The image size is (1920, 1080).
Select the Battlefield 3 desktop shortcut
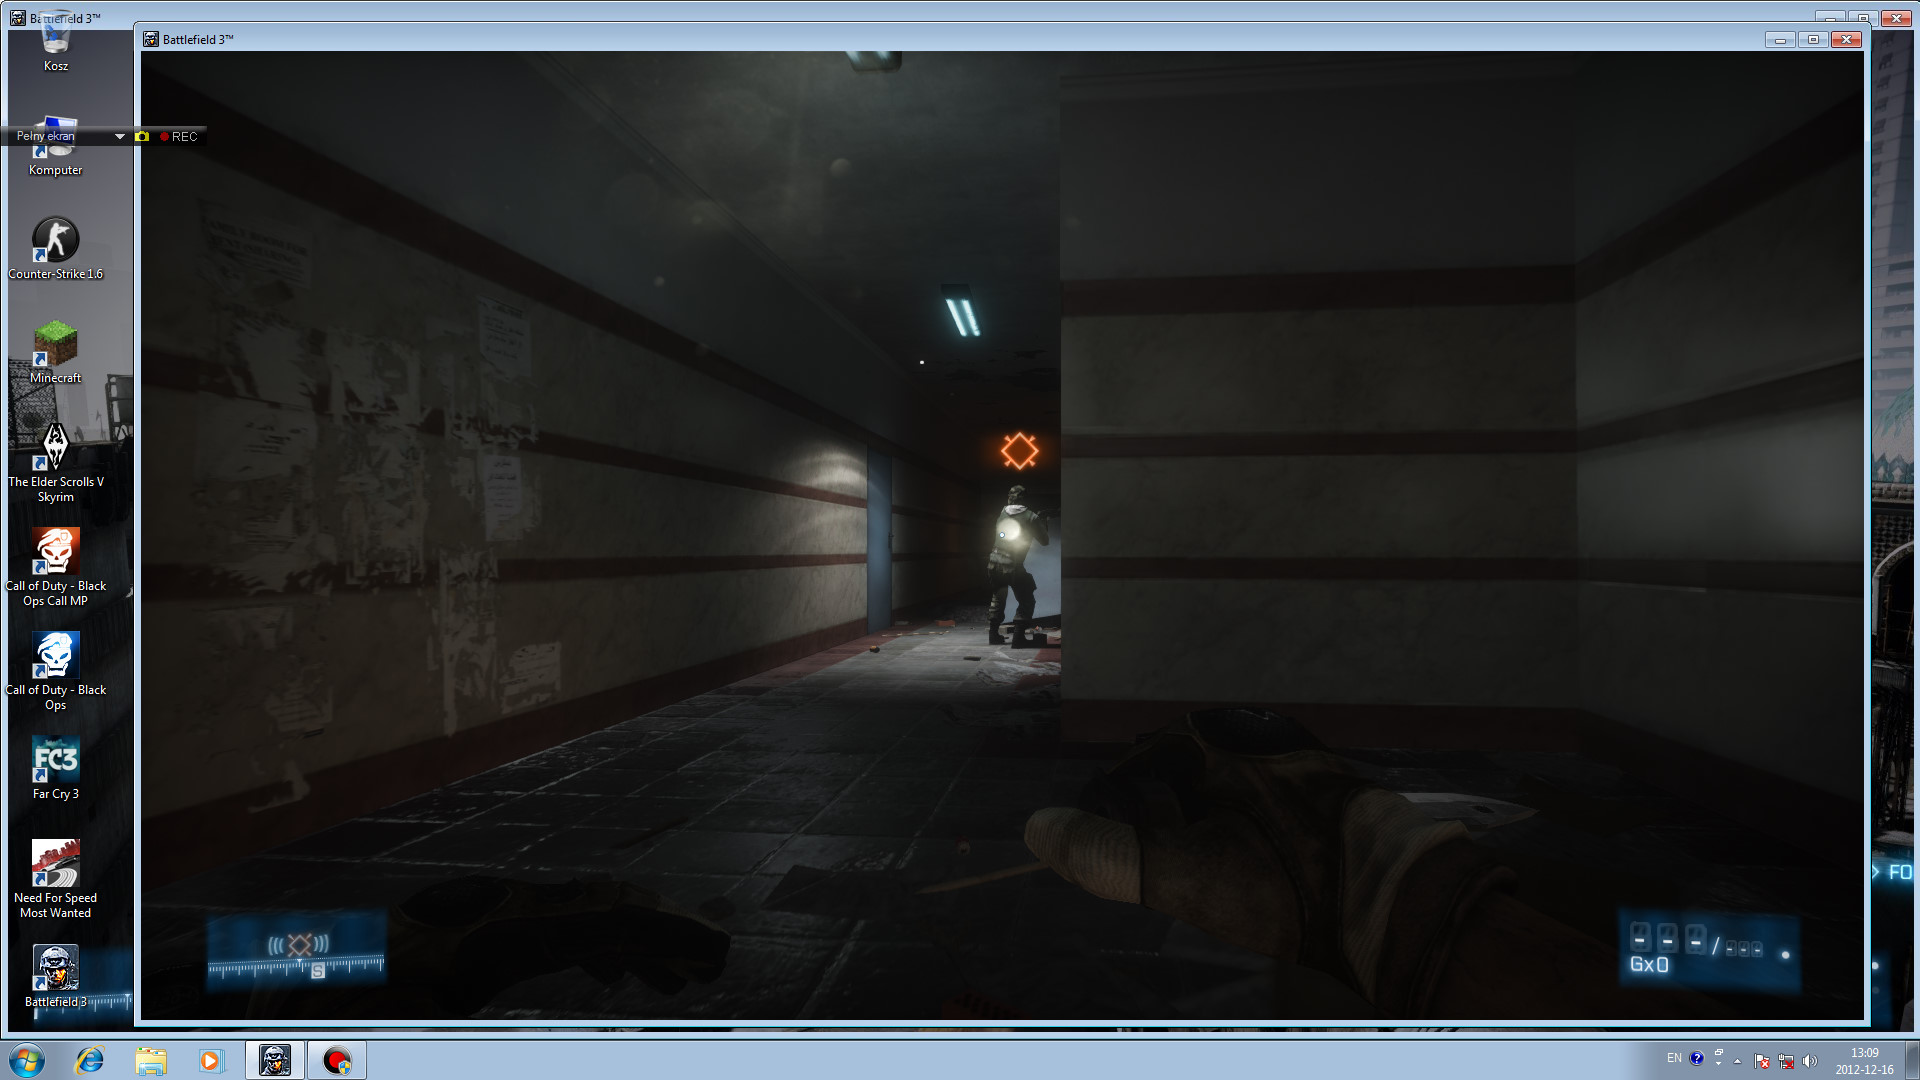(56, 976)
